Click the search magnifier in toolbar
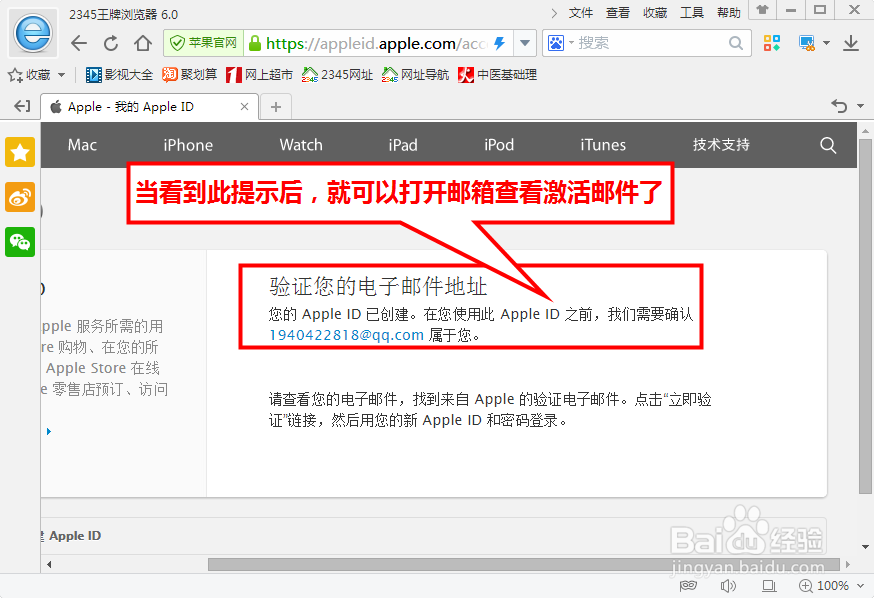This screenshot has width=874, height=598. (x=736, y=43)
